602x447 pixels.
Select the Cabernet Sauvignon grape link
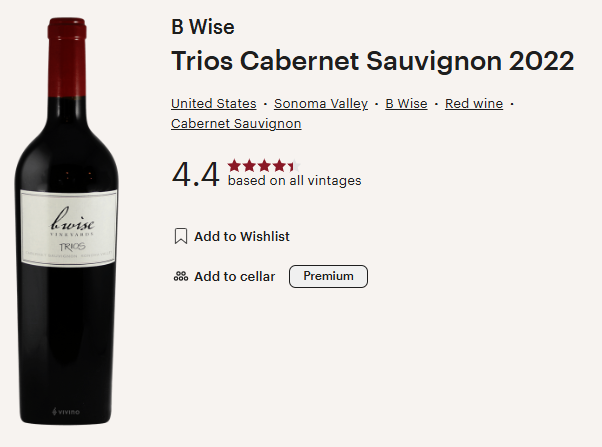click(x=236, y=124)
